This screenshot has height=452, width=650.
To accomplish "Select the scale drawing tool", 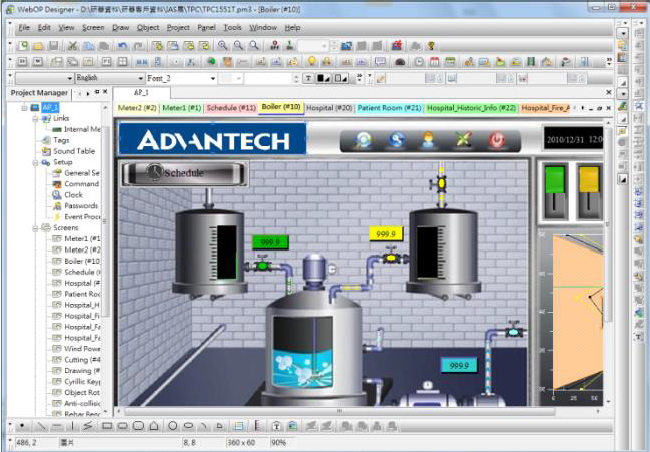I will click(x=257, y=425).
